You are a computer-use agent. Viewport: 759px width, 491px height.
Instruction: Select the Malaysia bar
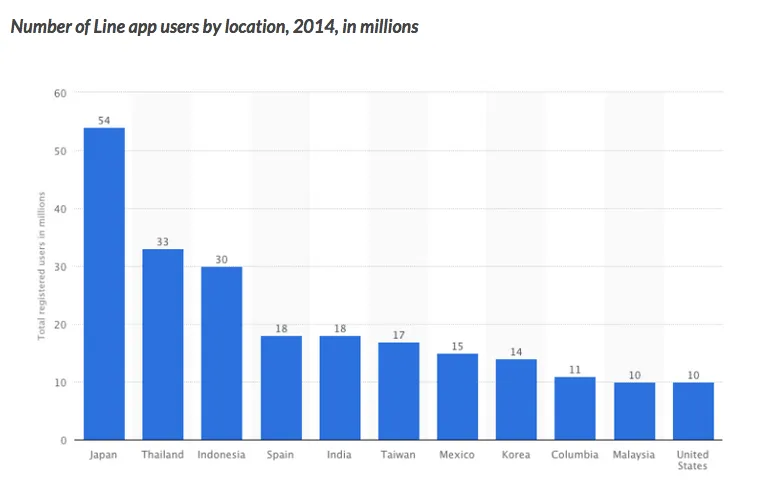click(635, 411)
